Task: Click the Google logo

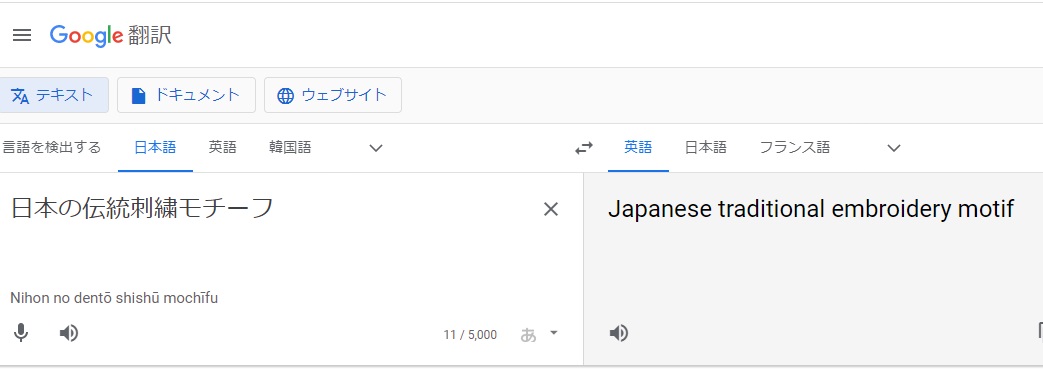Action: tap(86, 35)
